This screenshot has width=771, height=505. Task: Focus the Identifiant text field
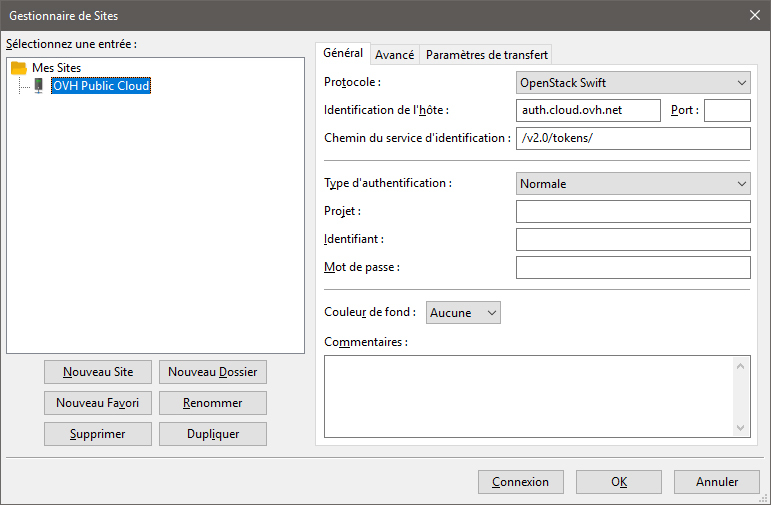(x=633, y=240)
